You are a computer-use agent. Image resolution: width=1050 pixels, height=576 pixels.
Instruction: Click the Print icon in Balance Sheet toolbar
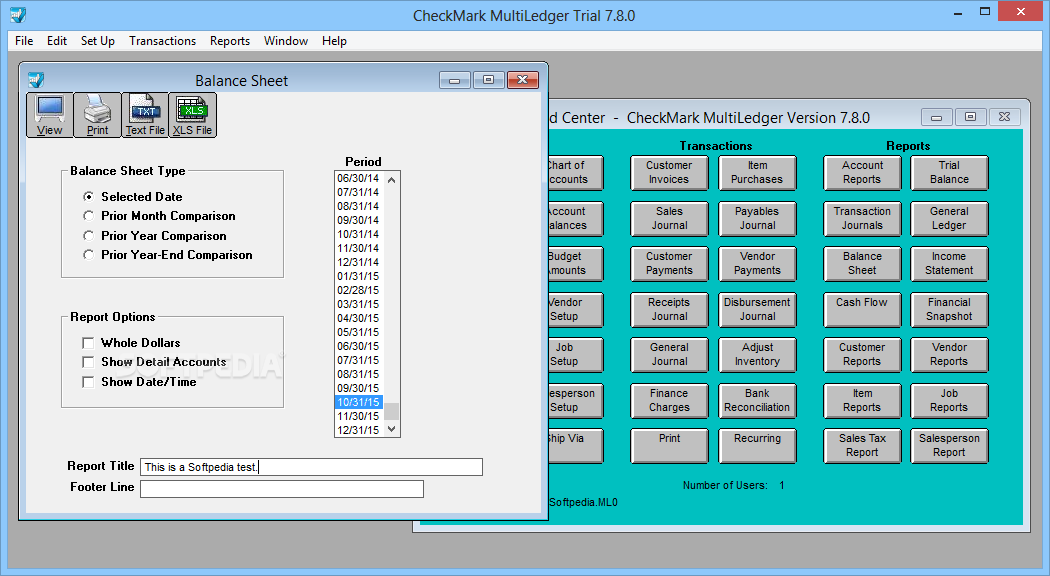click(x=97, y=115)
